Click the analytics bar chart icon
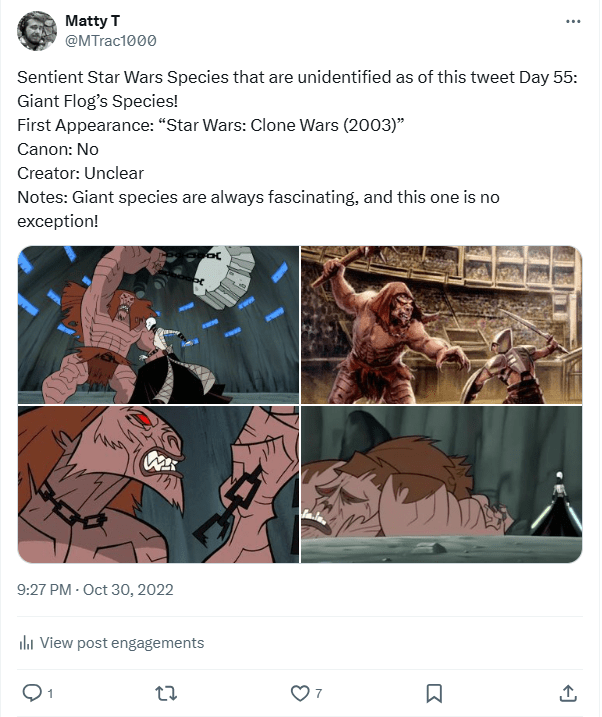Image resolution: width=602 pixels, height=717 pixels. coord(26,643)
